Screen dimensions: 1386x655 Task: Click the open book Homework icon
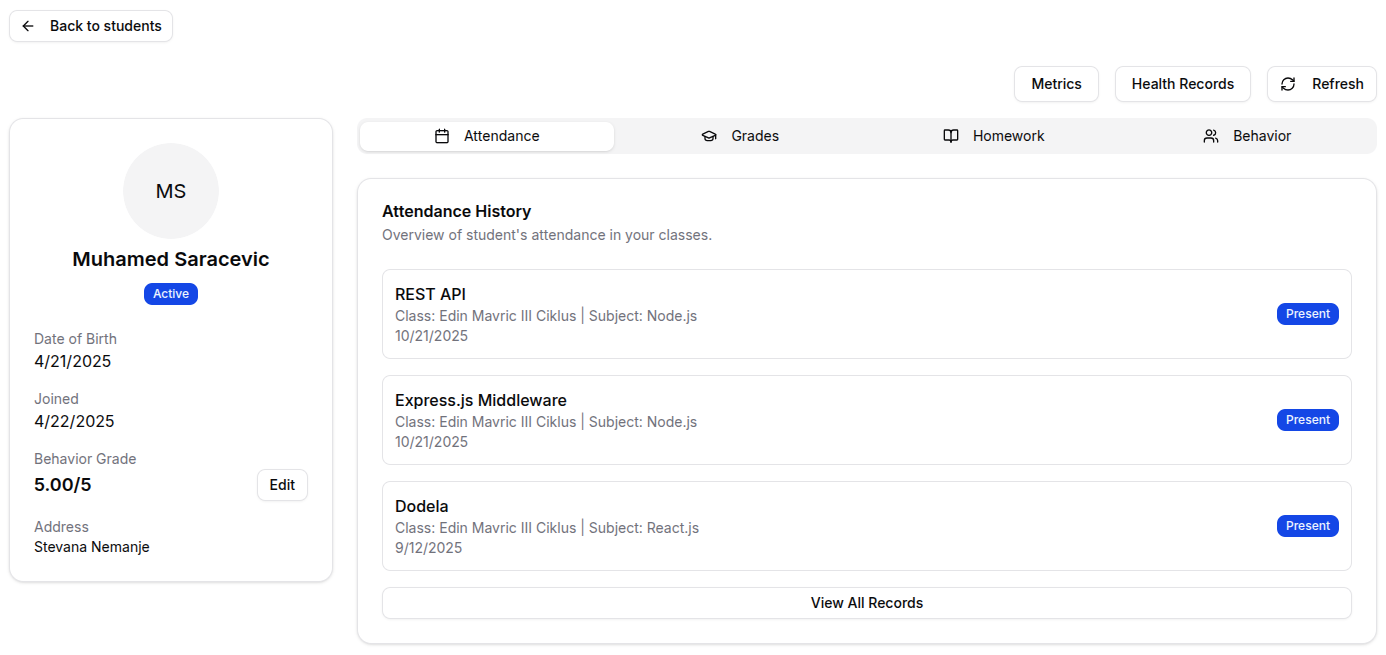[951, 136]
